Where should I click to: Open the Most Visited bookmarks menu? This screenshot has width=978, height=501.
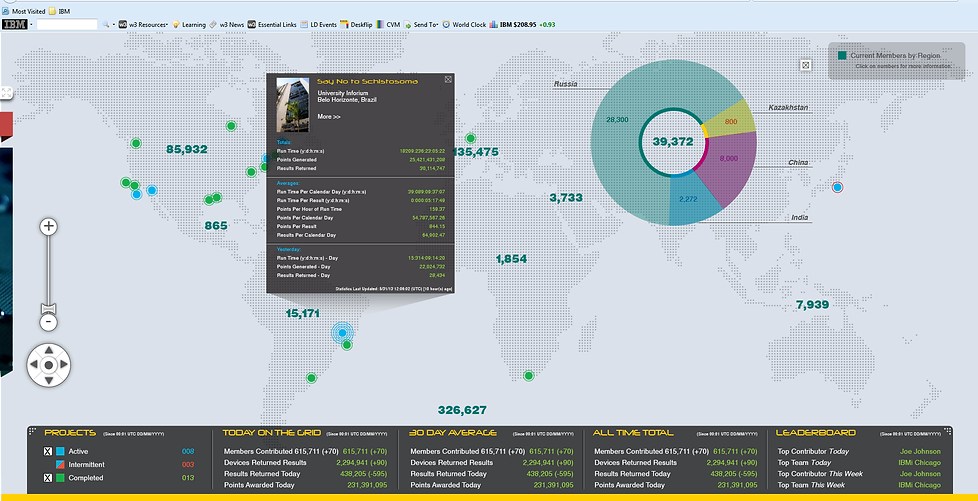(x=24, y=11)
